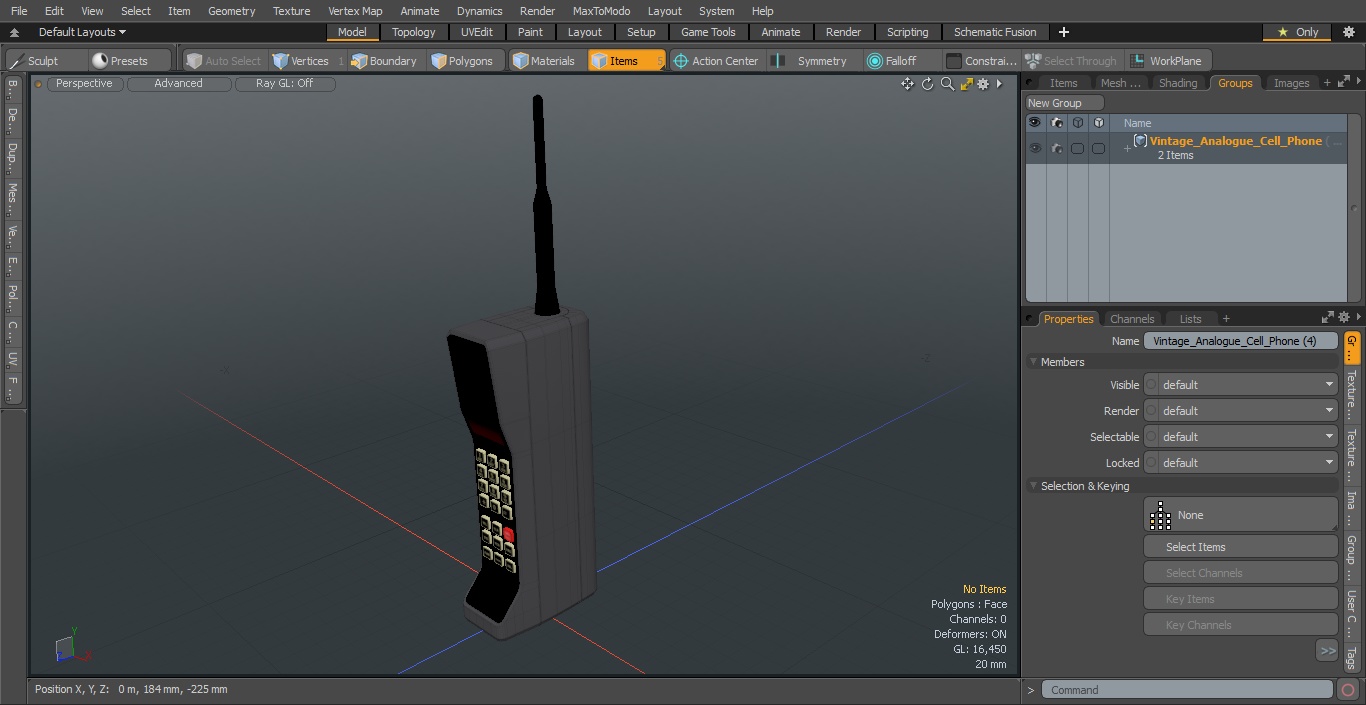Image resolution: width=1366 pixels, height=705 pixels.
Task: Click the double-arrow more button in Properties
Action: click(1327, 651)
